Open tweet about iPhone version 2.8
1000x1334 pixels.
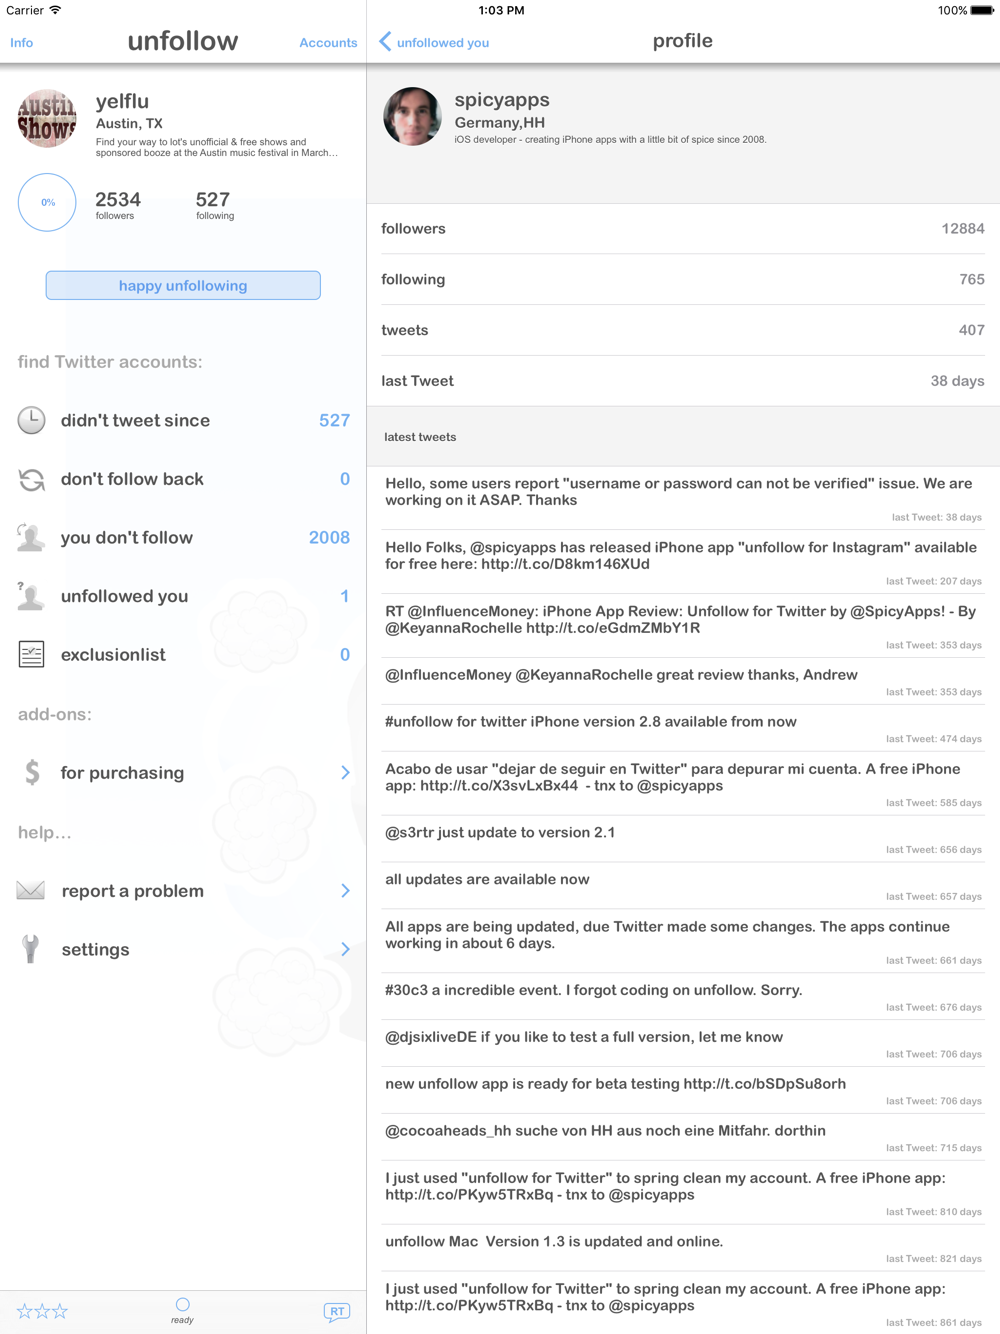pos(683,727)
